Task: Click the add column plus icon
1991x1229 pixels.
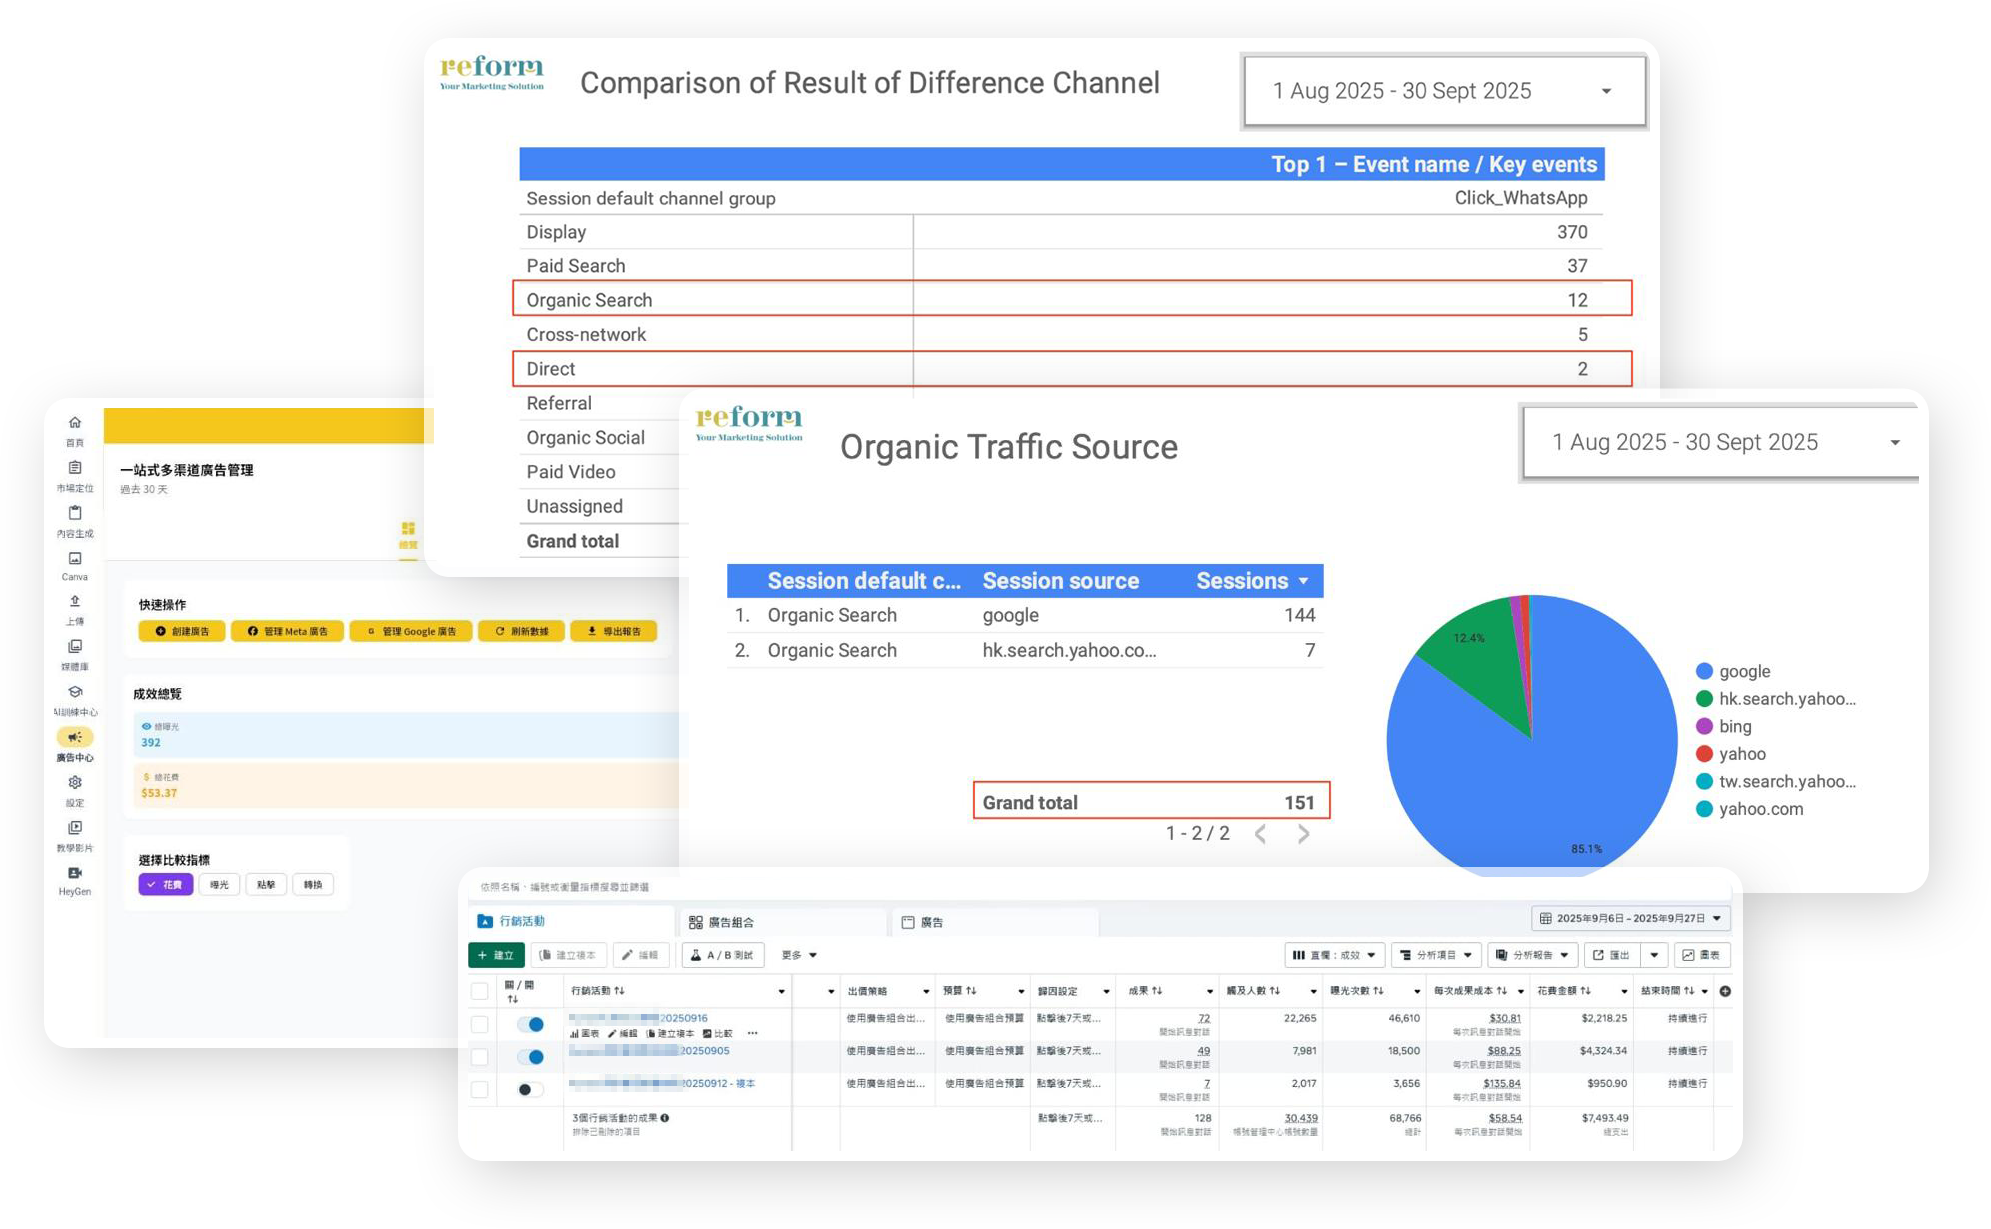Action: [1725, 991]
